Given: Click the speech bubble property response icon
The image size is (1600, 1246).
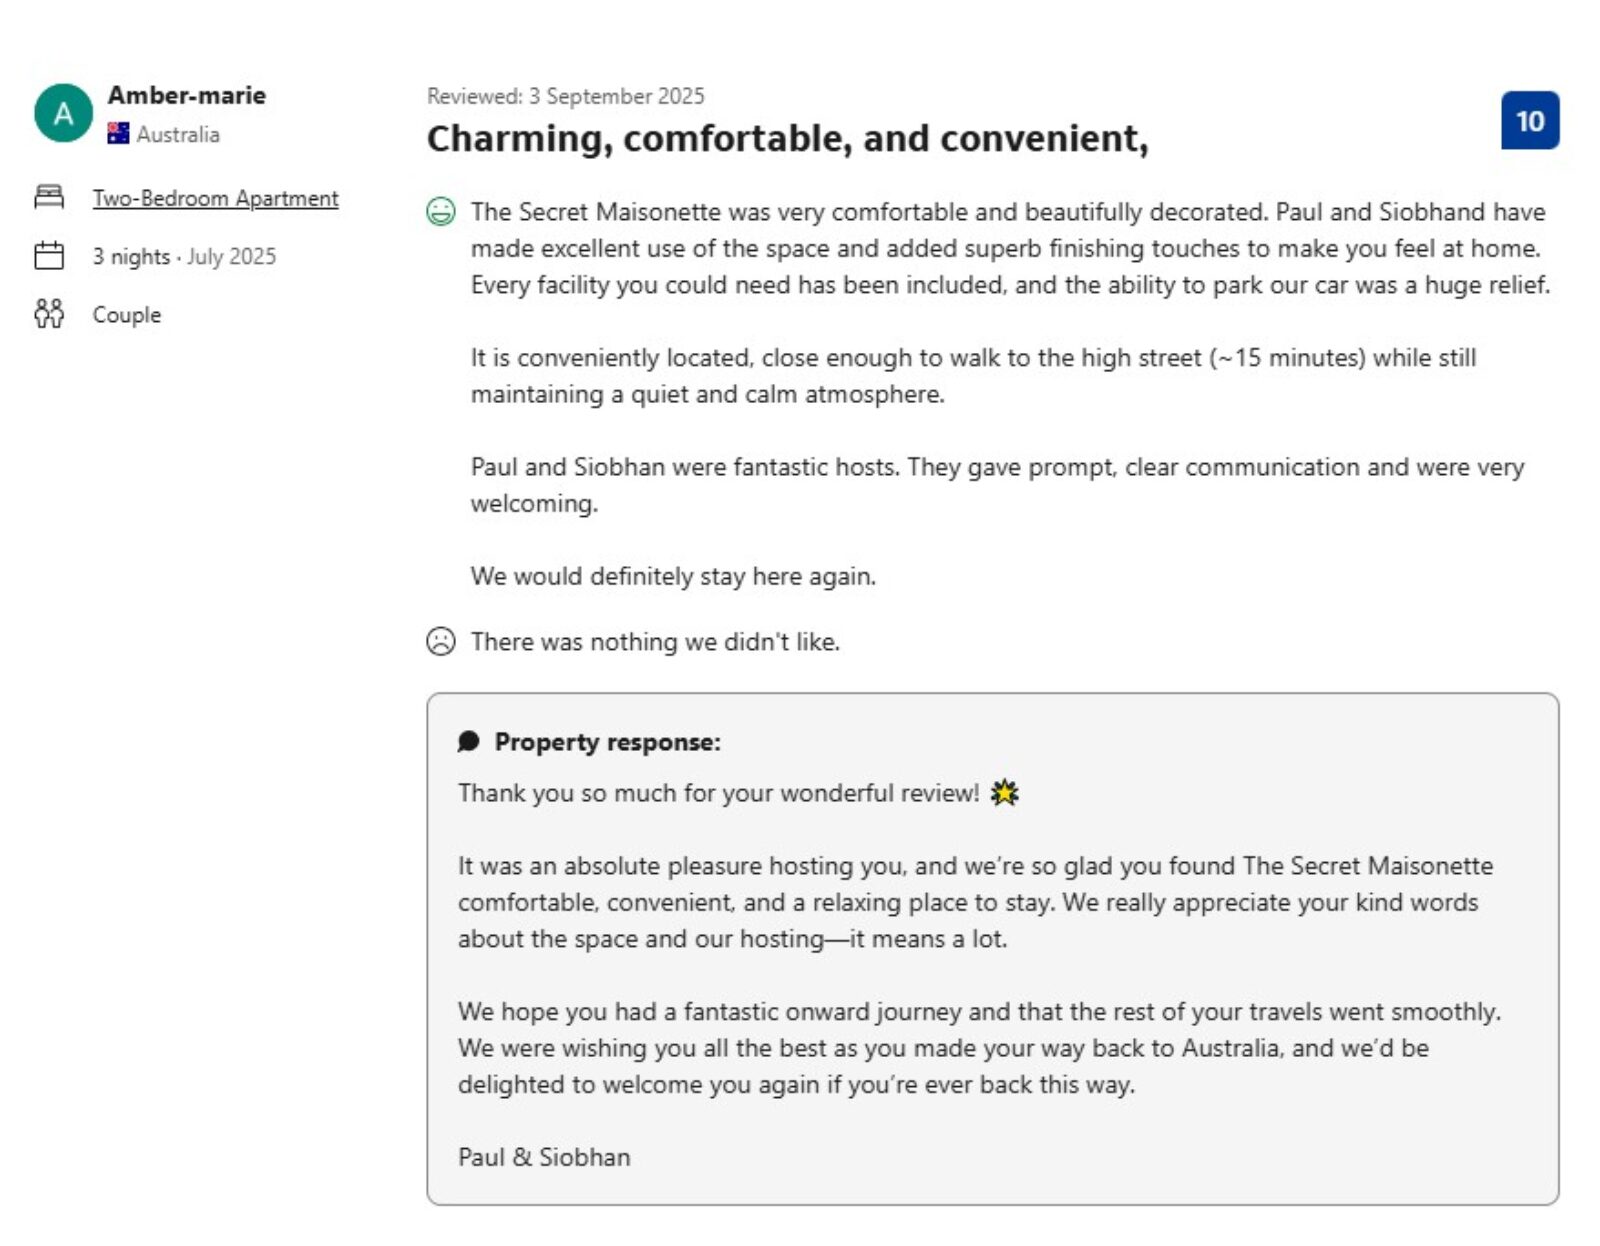Looking at the screenshot, I should tap(468, 741).
